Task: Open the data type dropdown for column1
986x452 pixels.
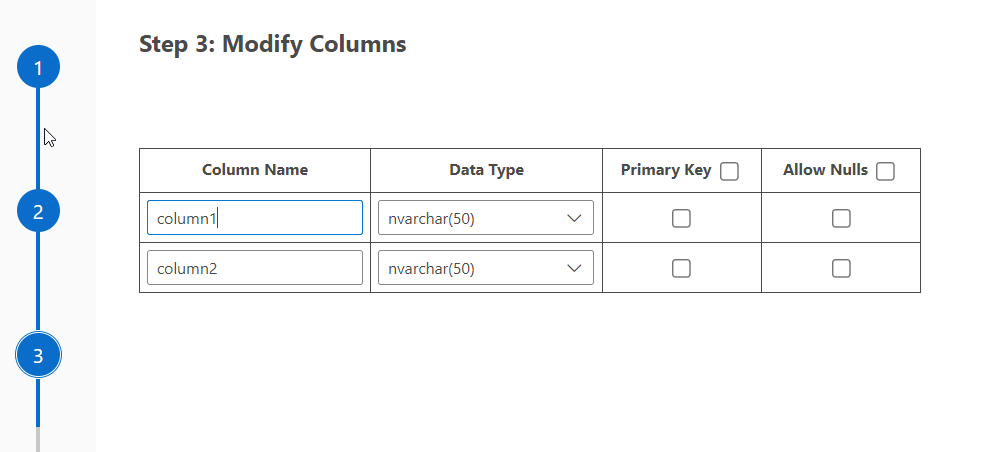Action: click(485, 218)
